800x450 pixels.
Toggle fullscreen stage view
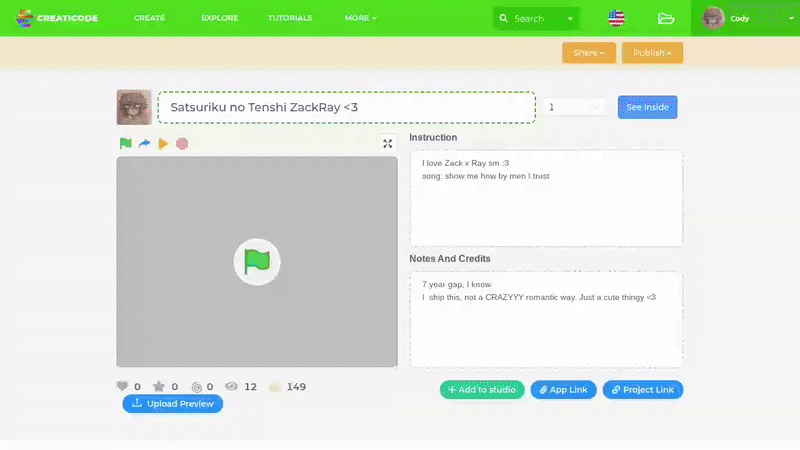click(x=388, y=144)
